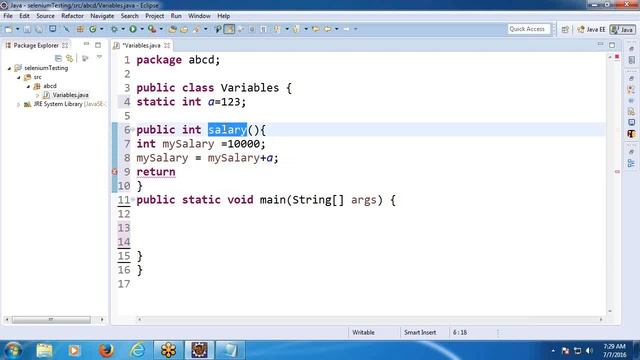Toggle the highlighted pressed toolbar button
The height and width of the screenshot is (360, 640).
[x=229, y=29]
